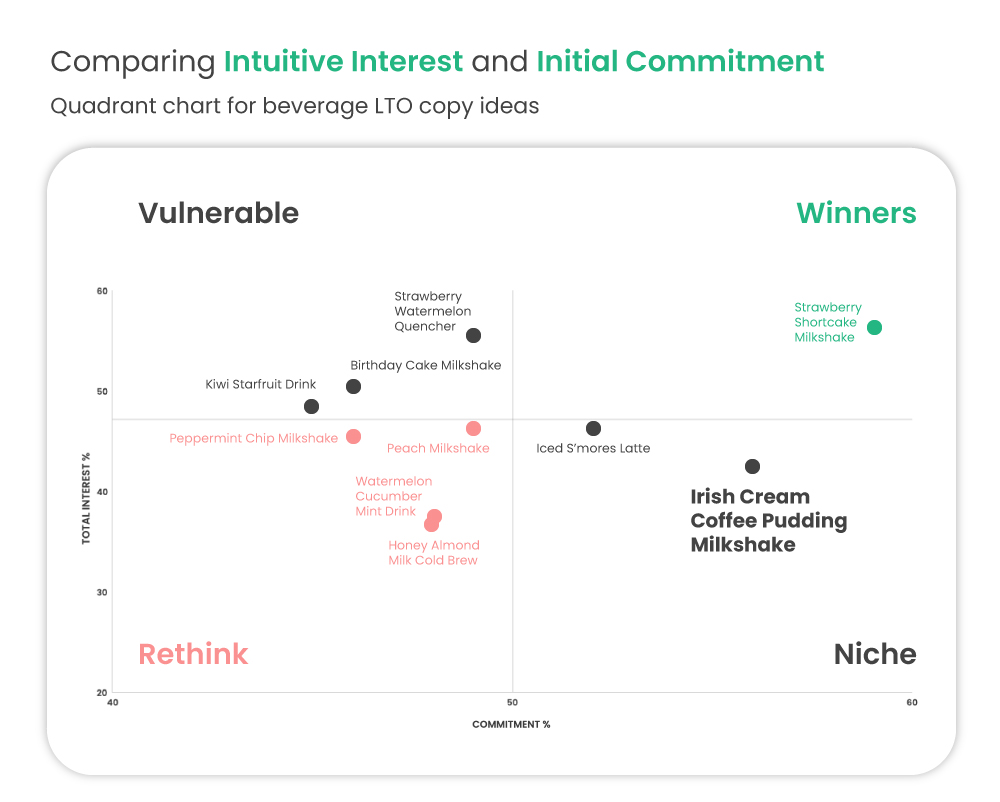Select the Vulnerable quadrant heading
Screen dimensions: 1000x802
click(x=218, y=213)
